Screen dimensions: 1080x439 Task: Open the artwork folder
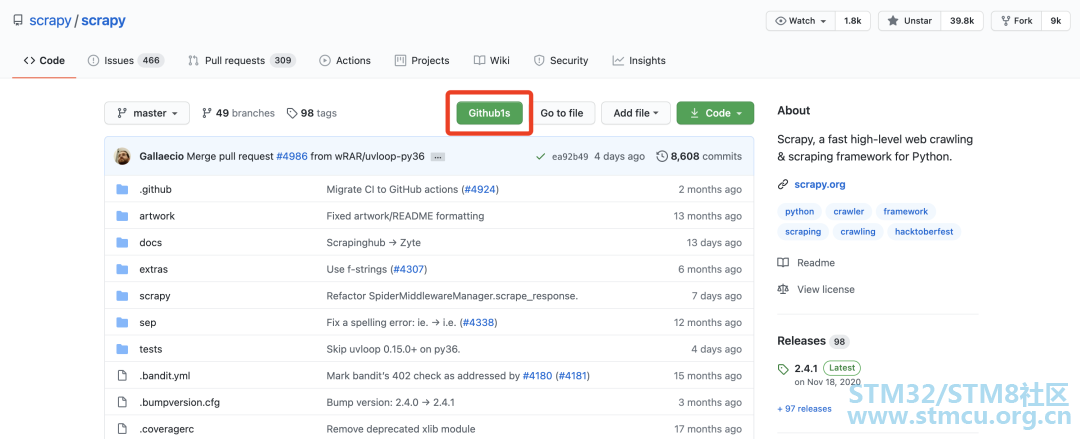point(157,216)
